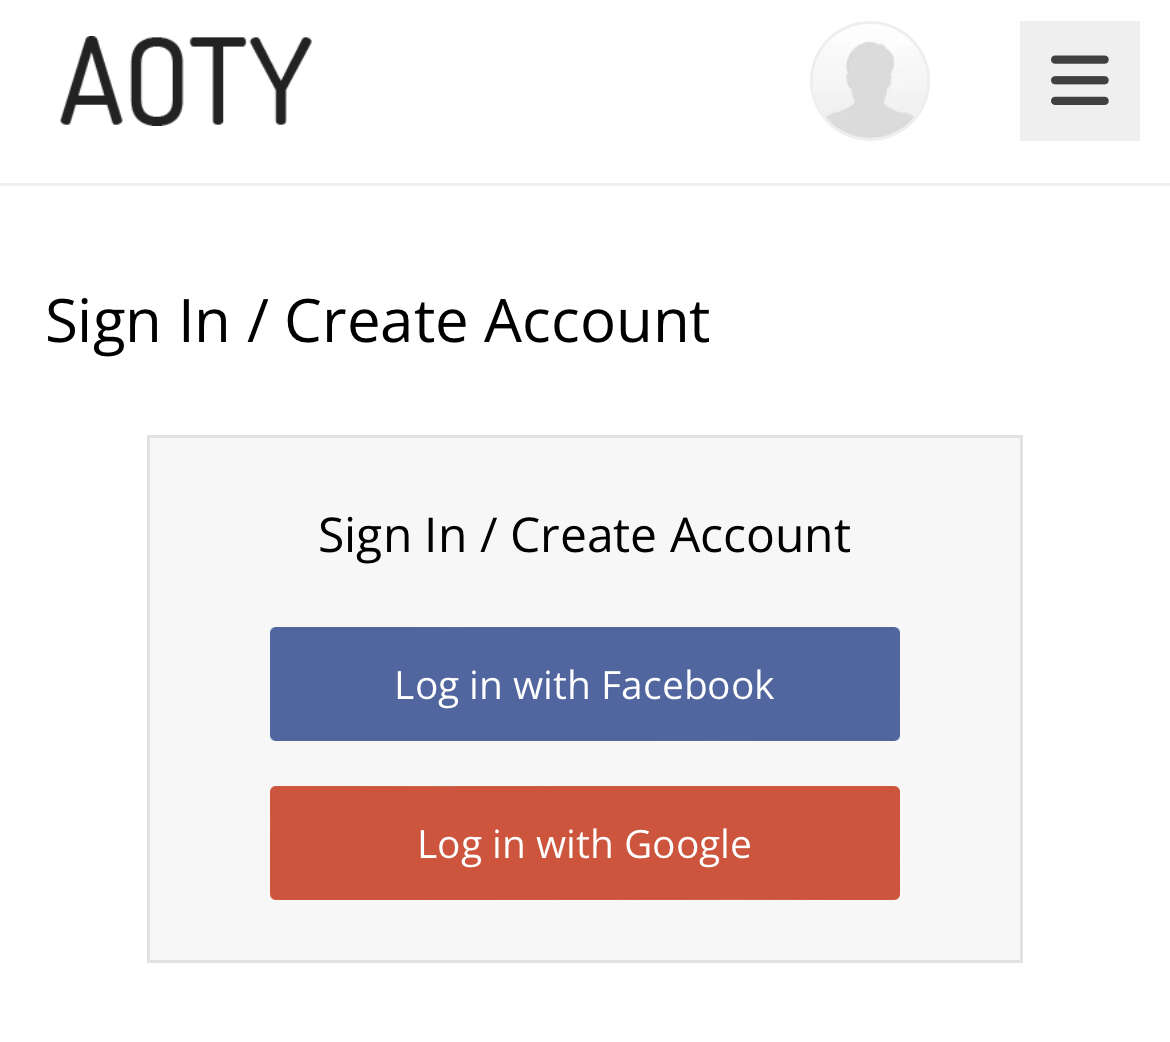Screen dimensions: 1170x1042
Task: Click the AOTY wordmark in the header
Action: click(x=186, y=80)
